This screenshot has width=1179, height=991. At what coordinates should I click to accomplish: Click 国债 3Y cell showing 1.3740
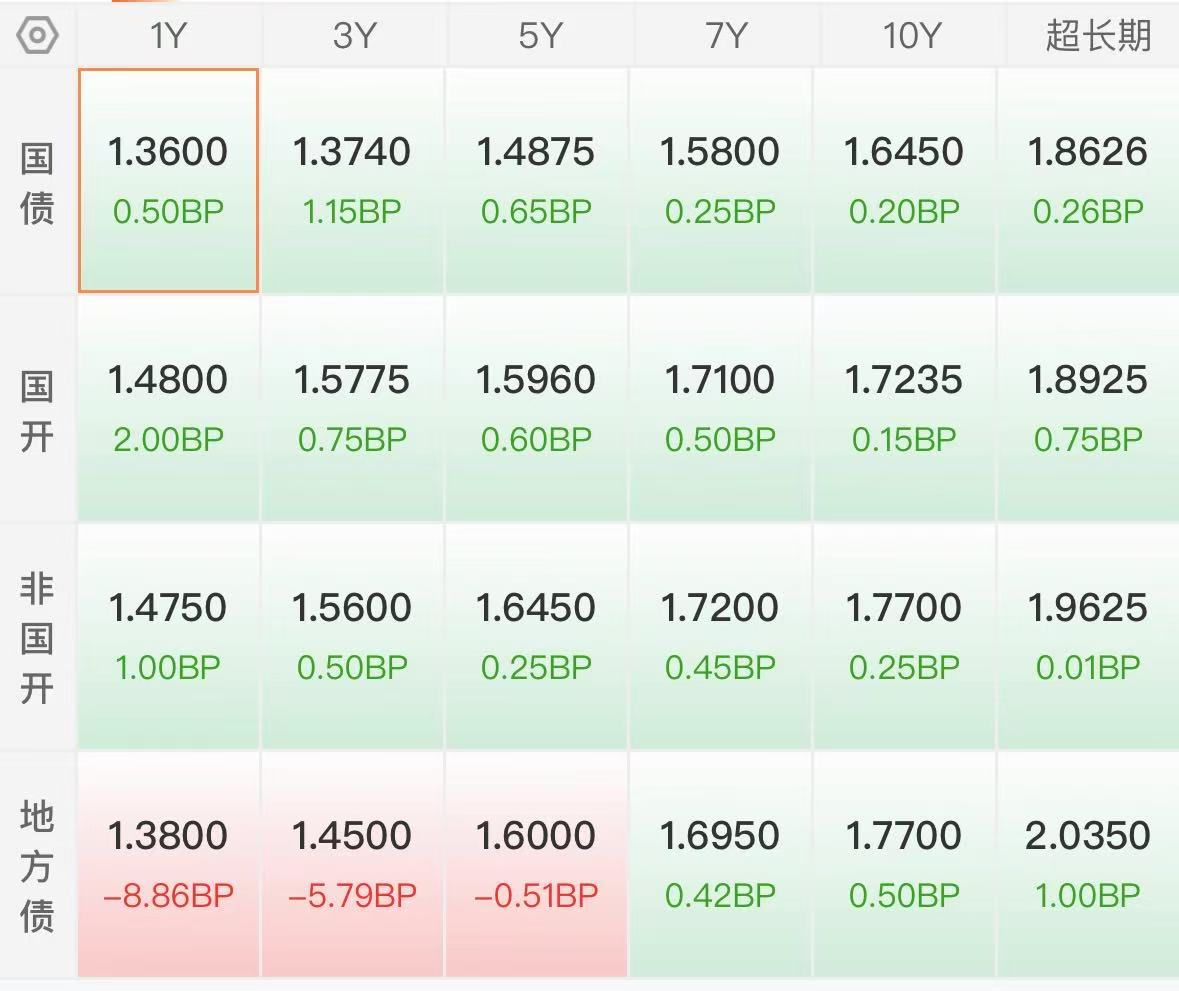point(353,180)
